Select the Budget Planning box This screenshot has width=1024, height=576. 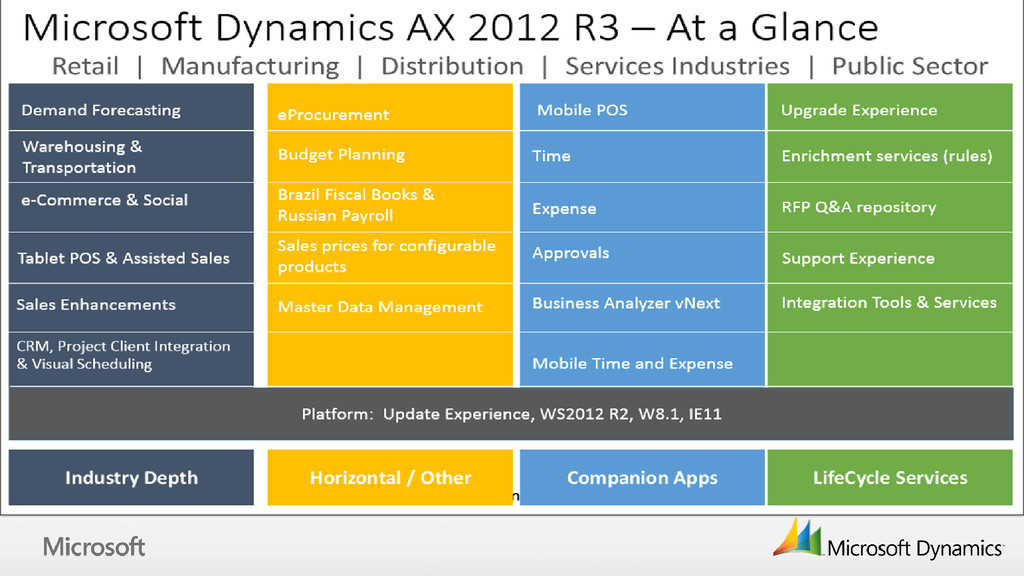390,157
